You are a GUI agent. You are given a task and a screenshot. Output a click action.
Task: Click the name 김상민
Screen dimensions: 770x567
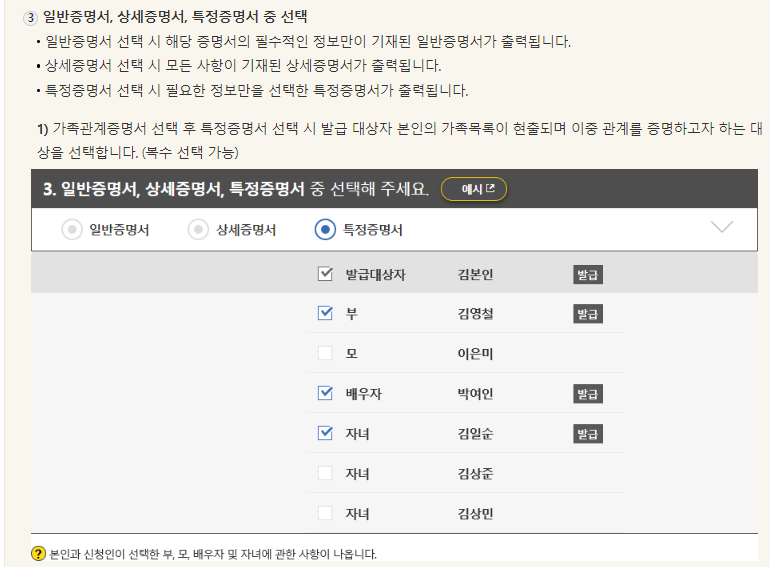tap(475, 514)
